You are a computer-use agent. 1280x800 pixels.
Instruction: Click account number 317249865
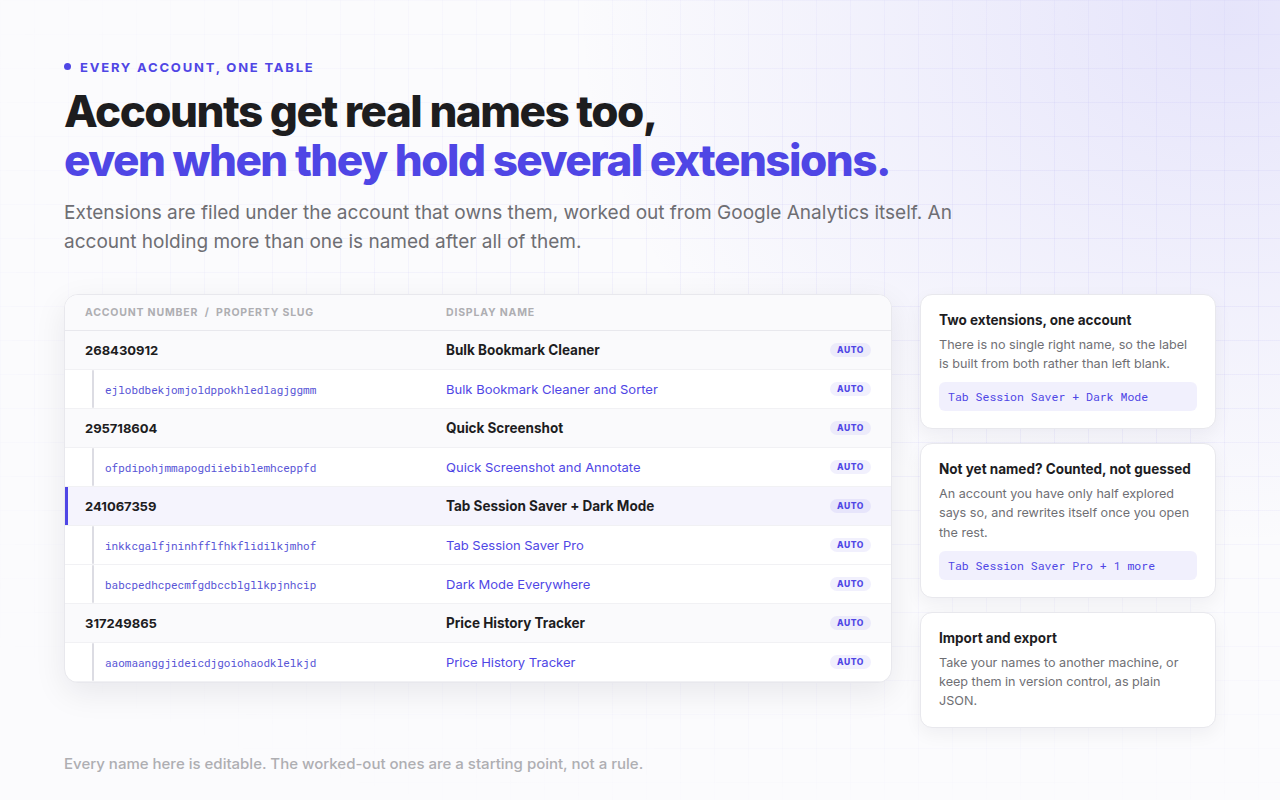[x=121, y=623]
